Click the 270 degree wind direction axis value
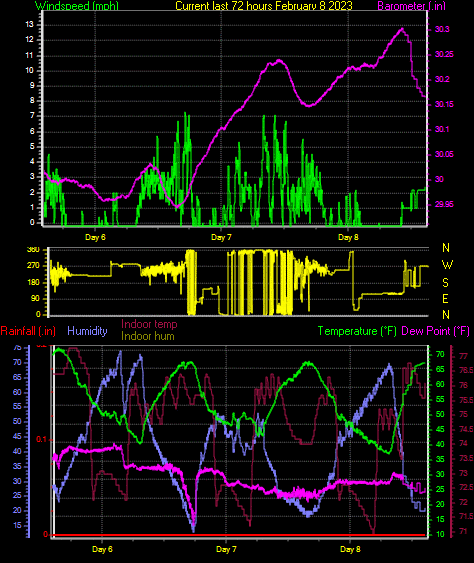This screenshot has height=563, width=474. 33,266
